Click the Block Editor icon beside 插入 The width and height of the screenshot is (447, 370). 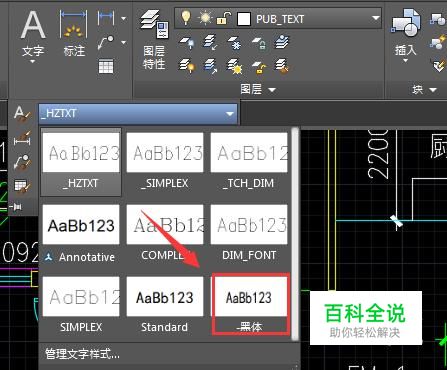pyautogui.click(x=438, y=43)
